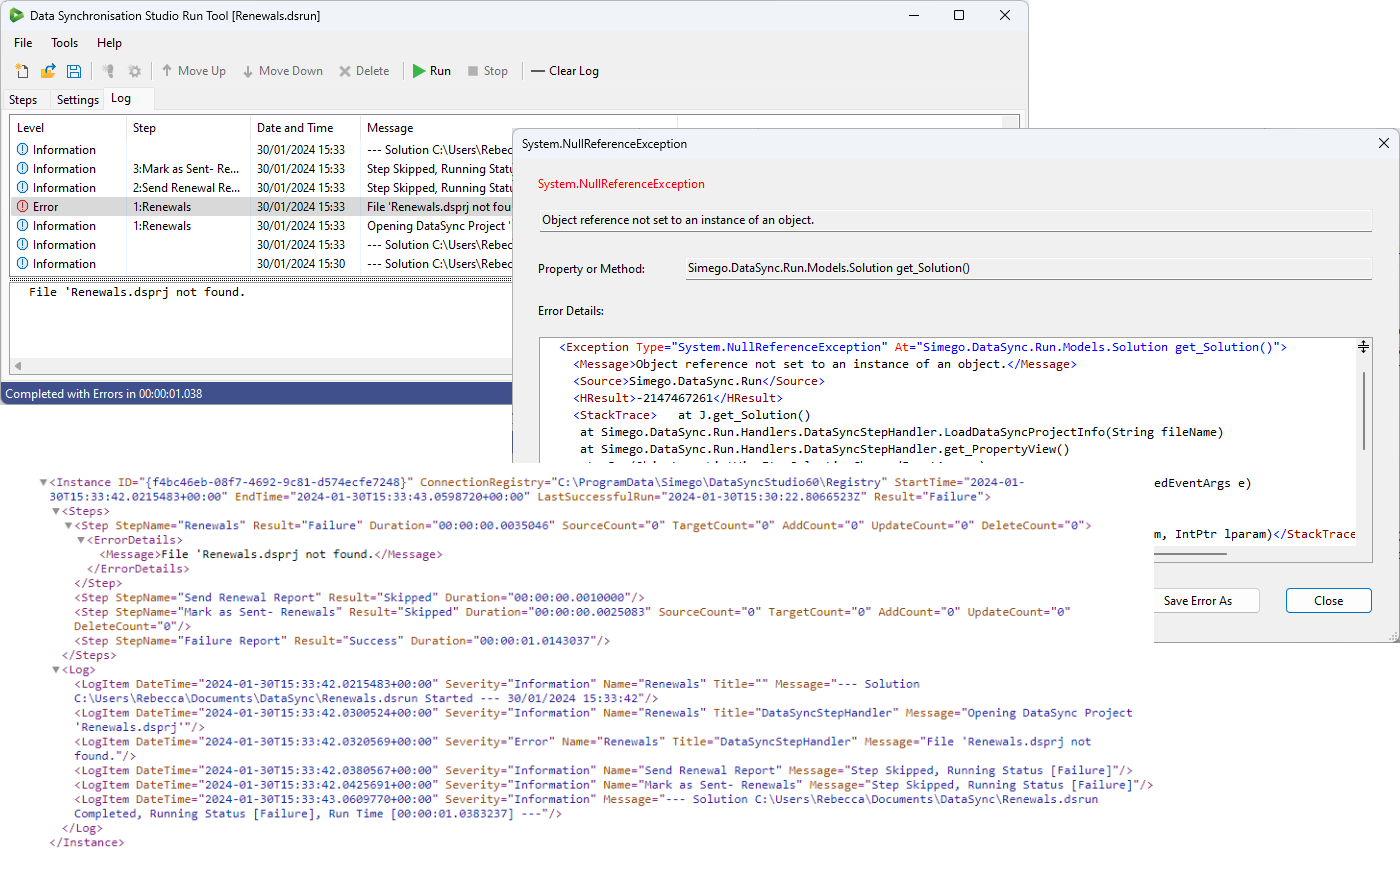
Task: Collapse the Steps node in the XML tree
Action: [56, 511]
